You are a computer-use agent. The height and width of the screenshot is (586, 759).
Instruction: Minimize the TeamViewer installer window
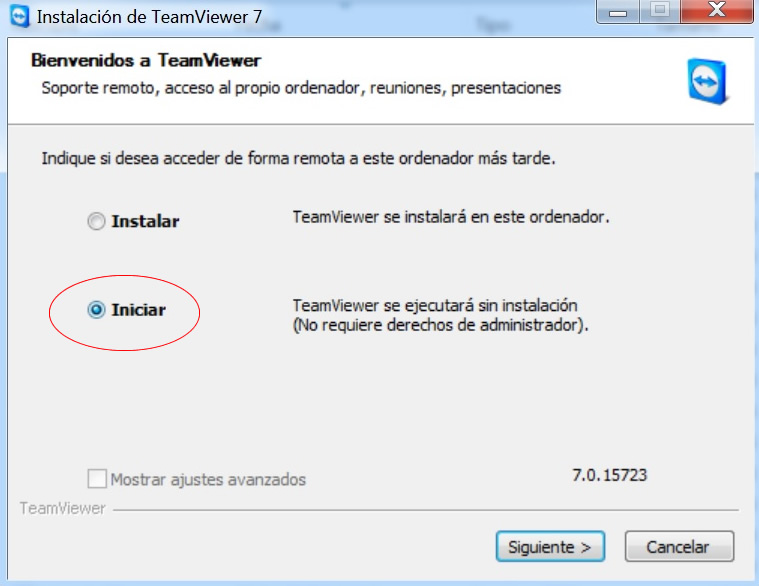(x=618, y=11)
